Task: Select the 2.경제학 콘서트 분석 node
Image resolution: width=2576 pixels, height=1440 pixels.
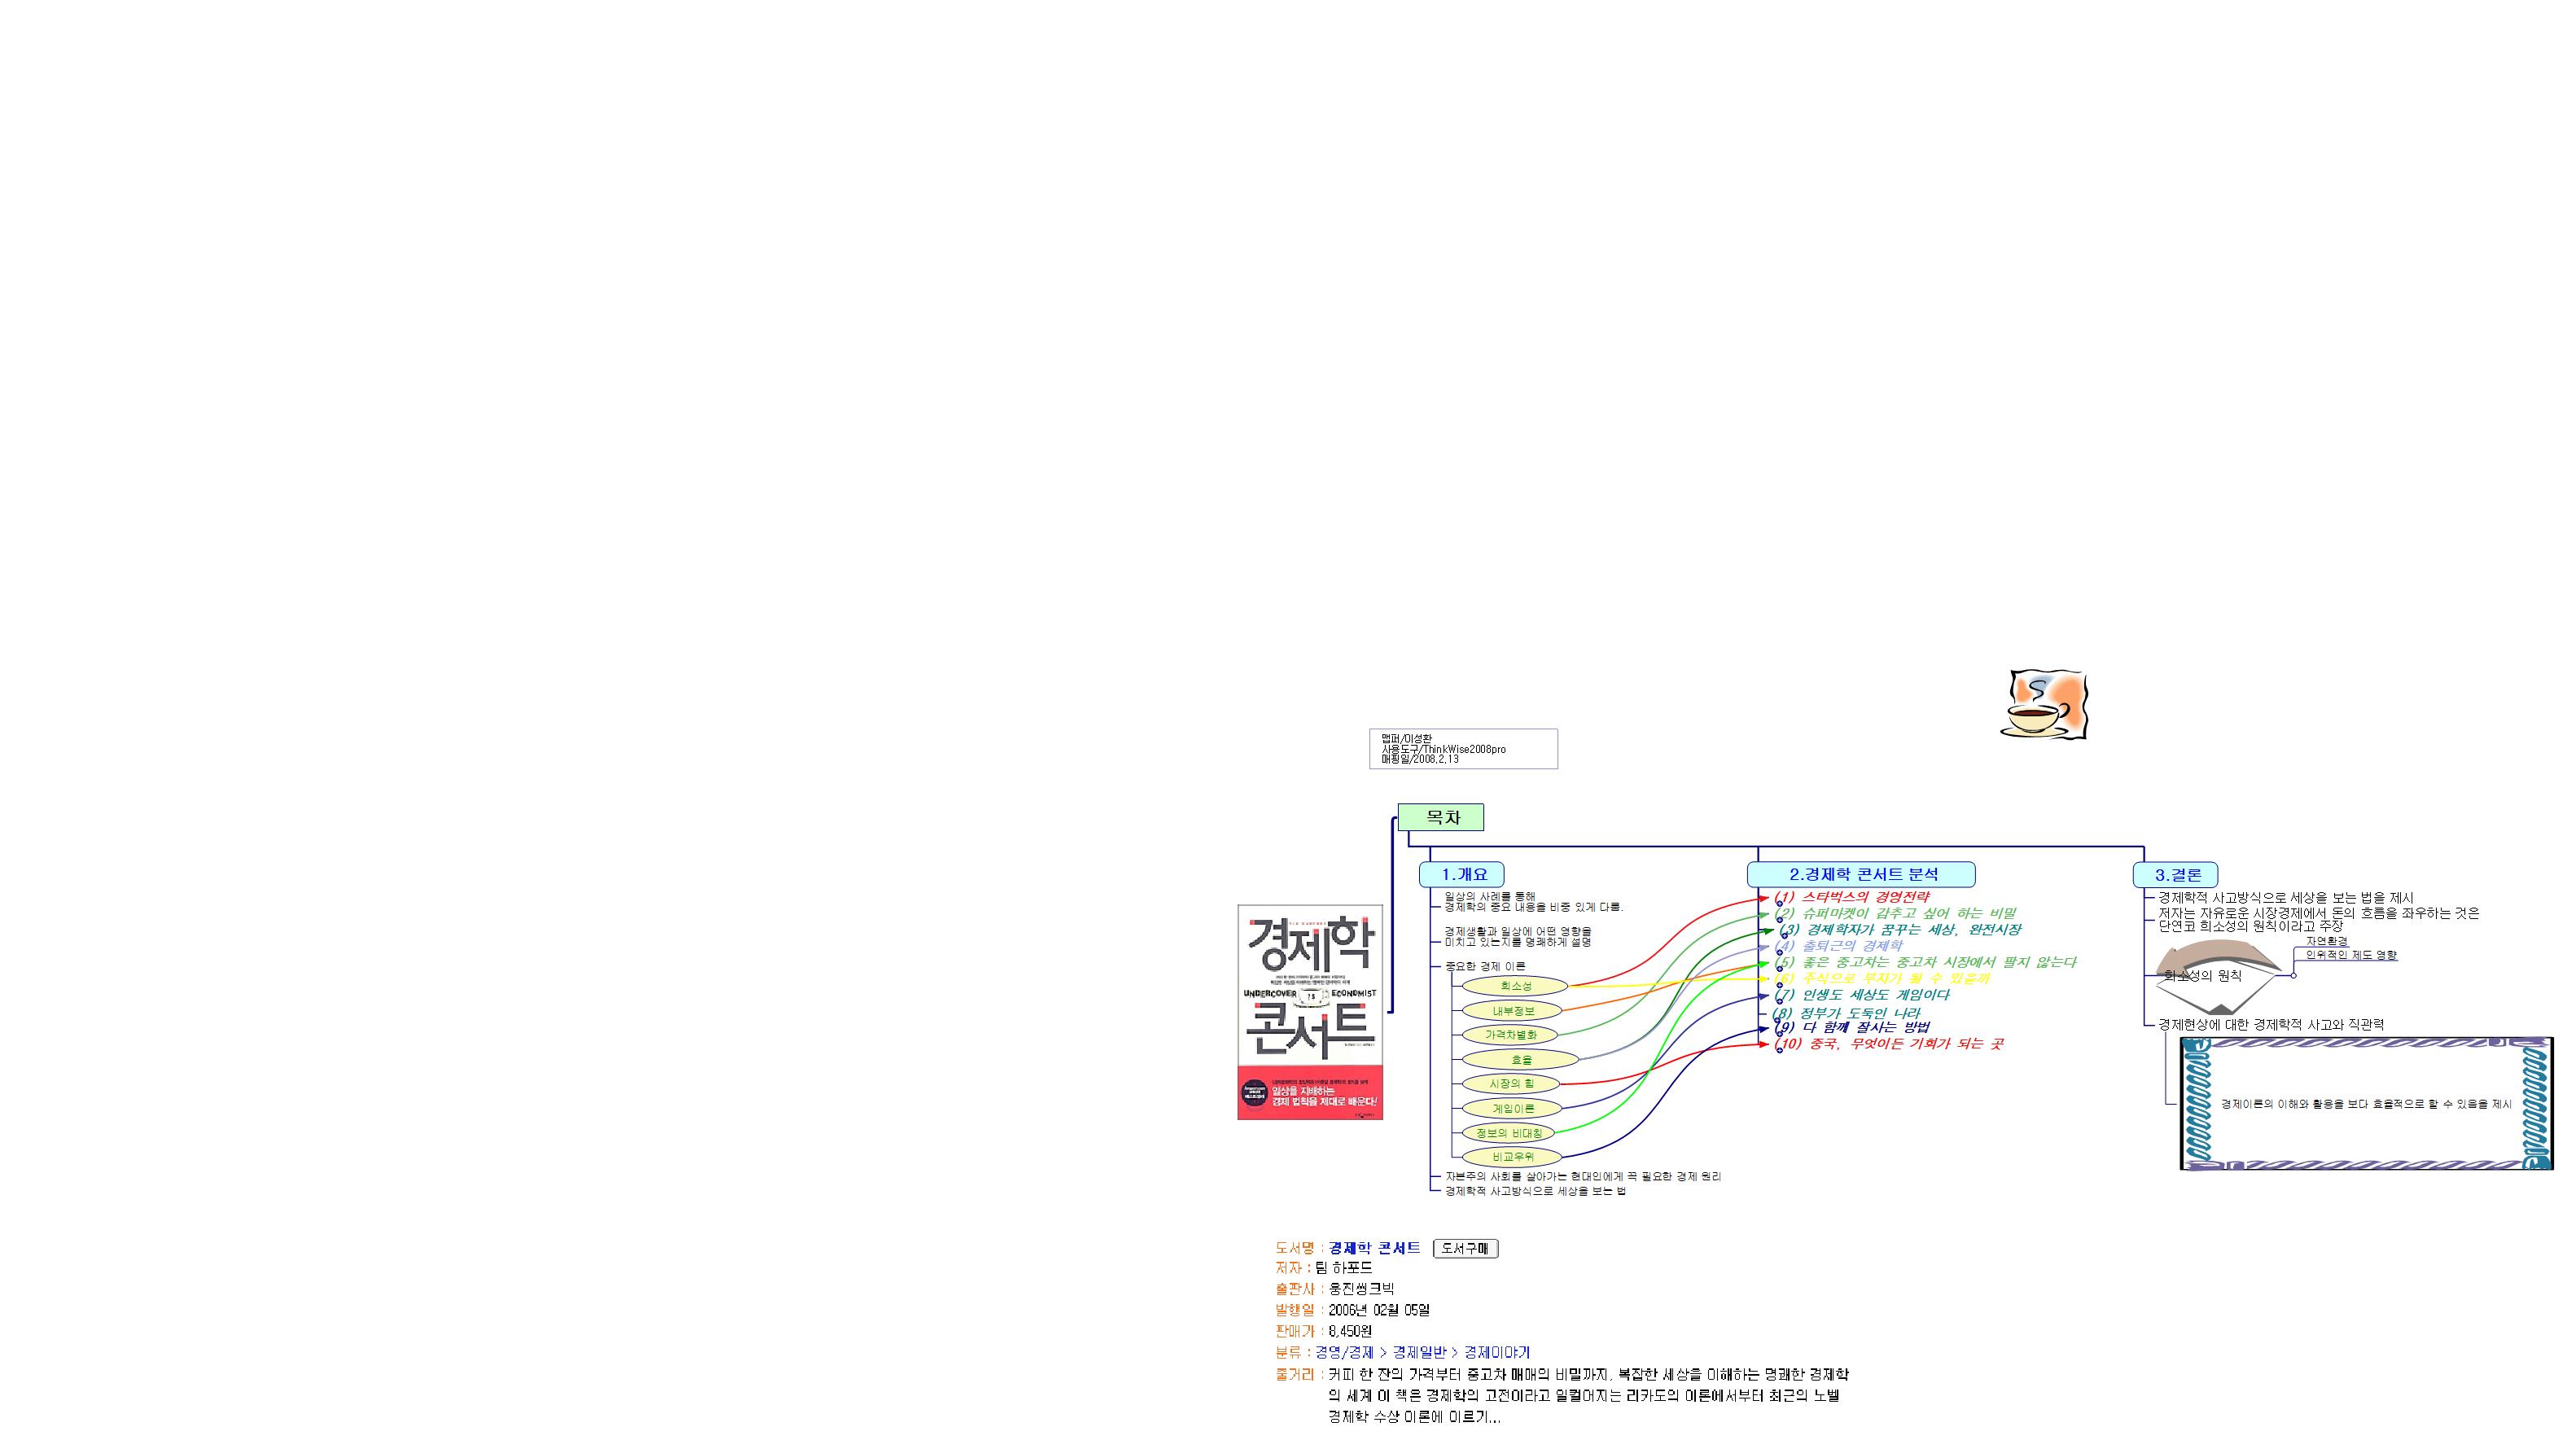Action: (1861, 874)
